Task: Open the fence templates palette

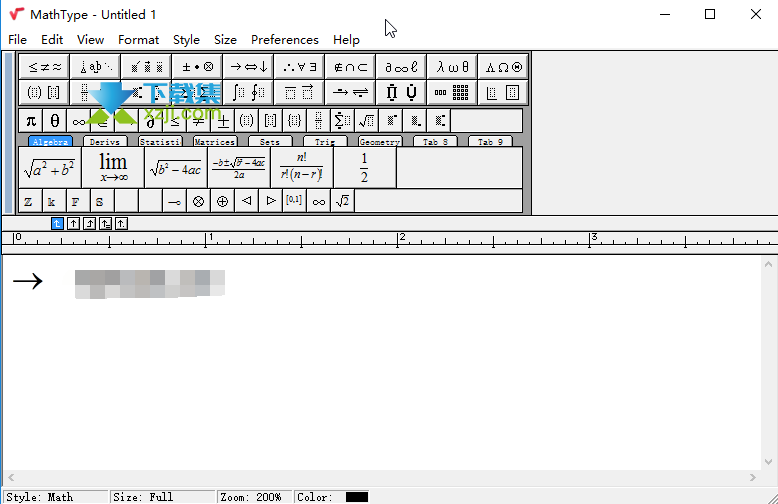Action: click(x=44, y=92)
